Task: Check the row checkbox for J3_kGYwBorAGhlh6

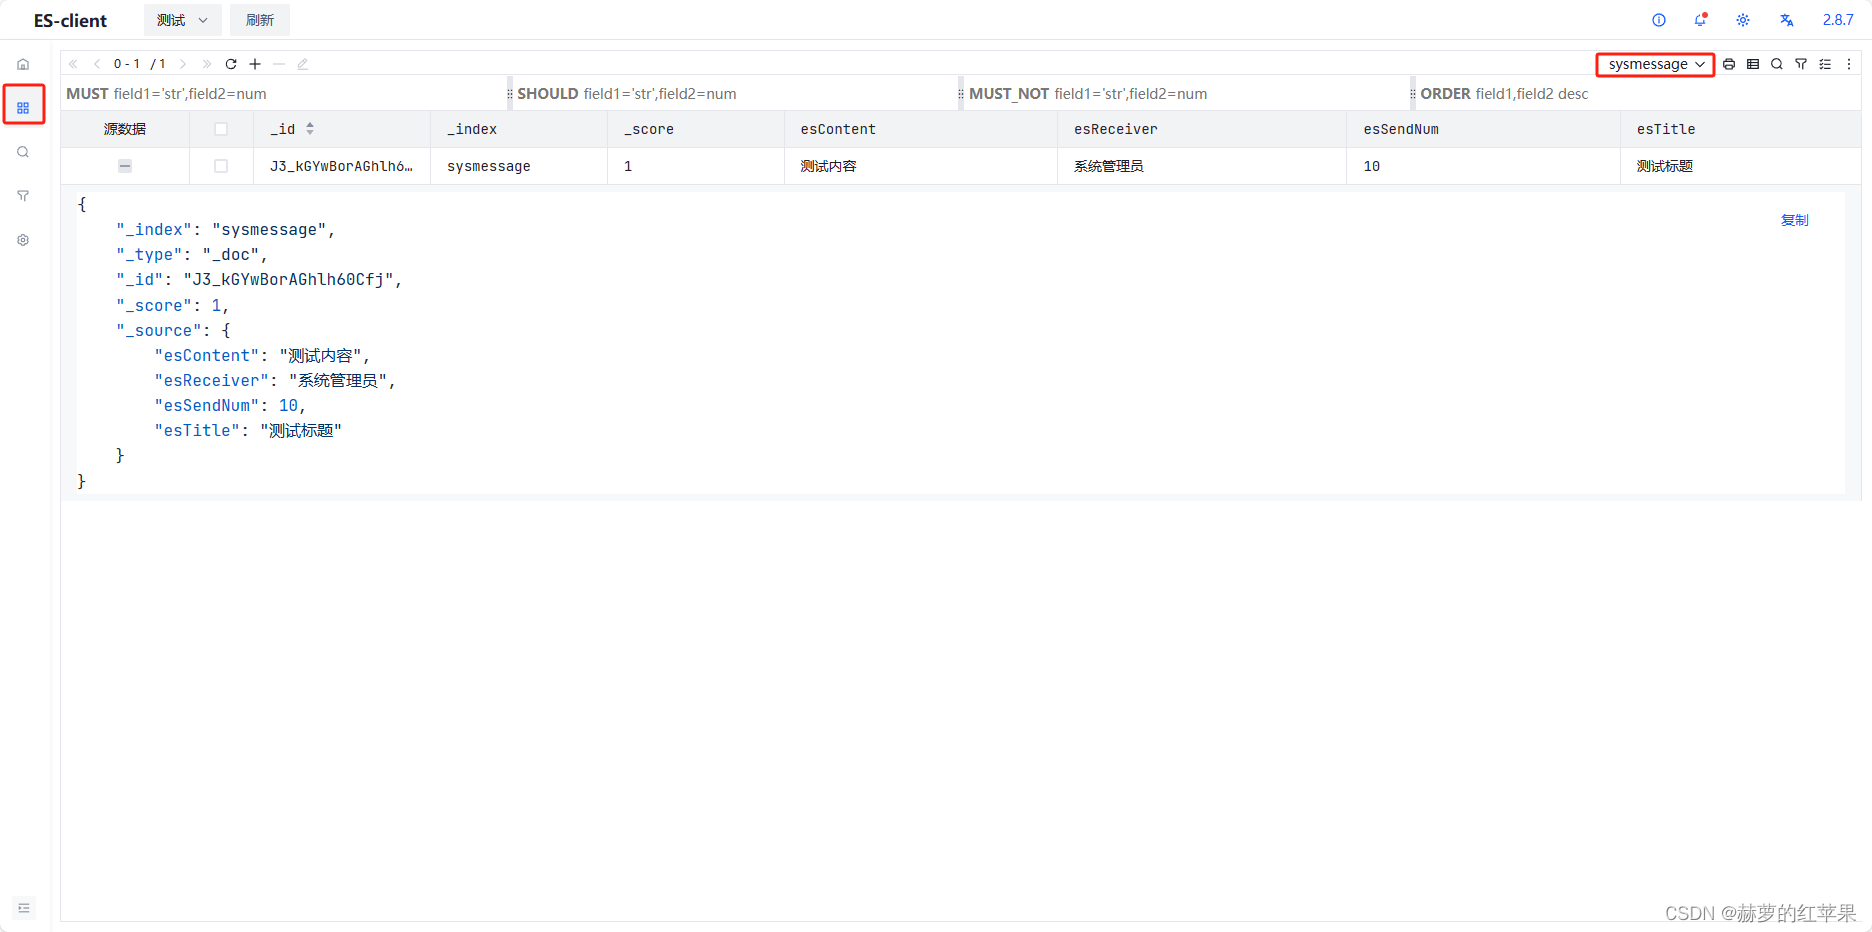Action: click(x=221, y=166)
